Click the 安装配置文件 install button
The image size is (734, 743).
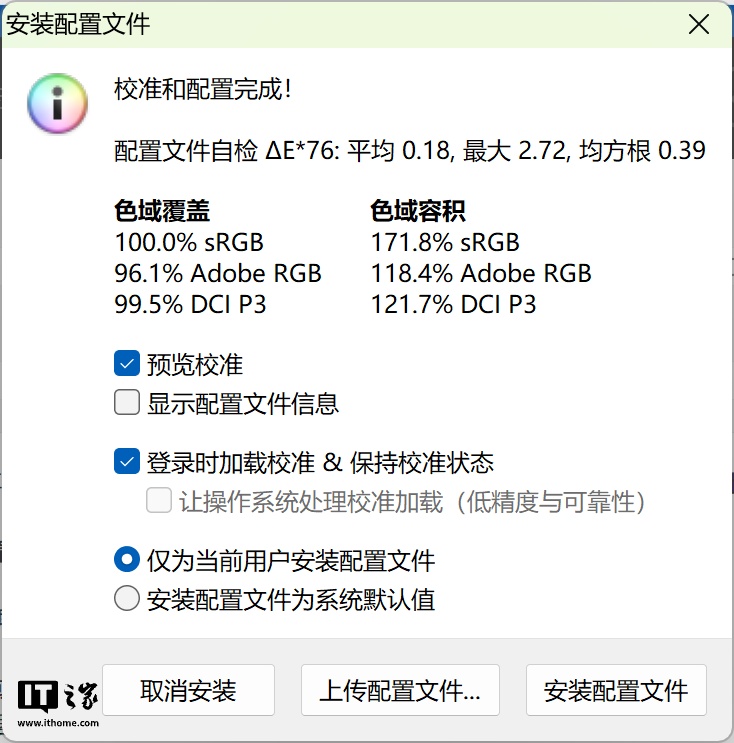(616, 690)
